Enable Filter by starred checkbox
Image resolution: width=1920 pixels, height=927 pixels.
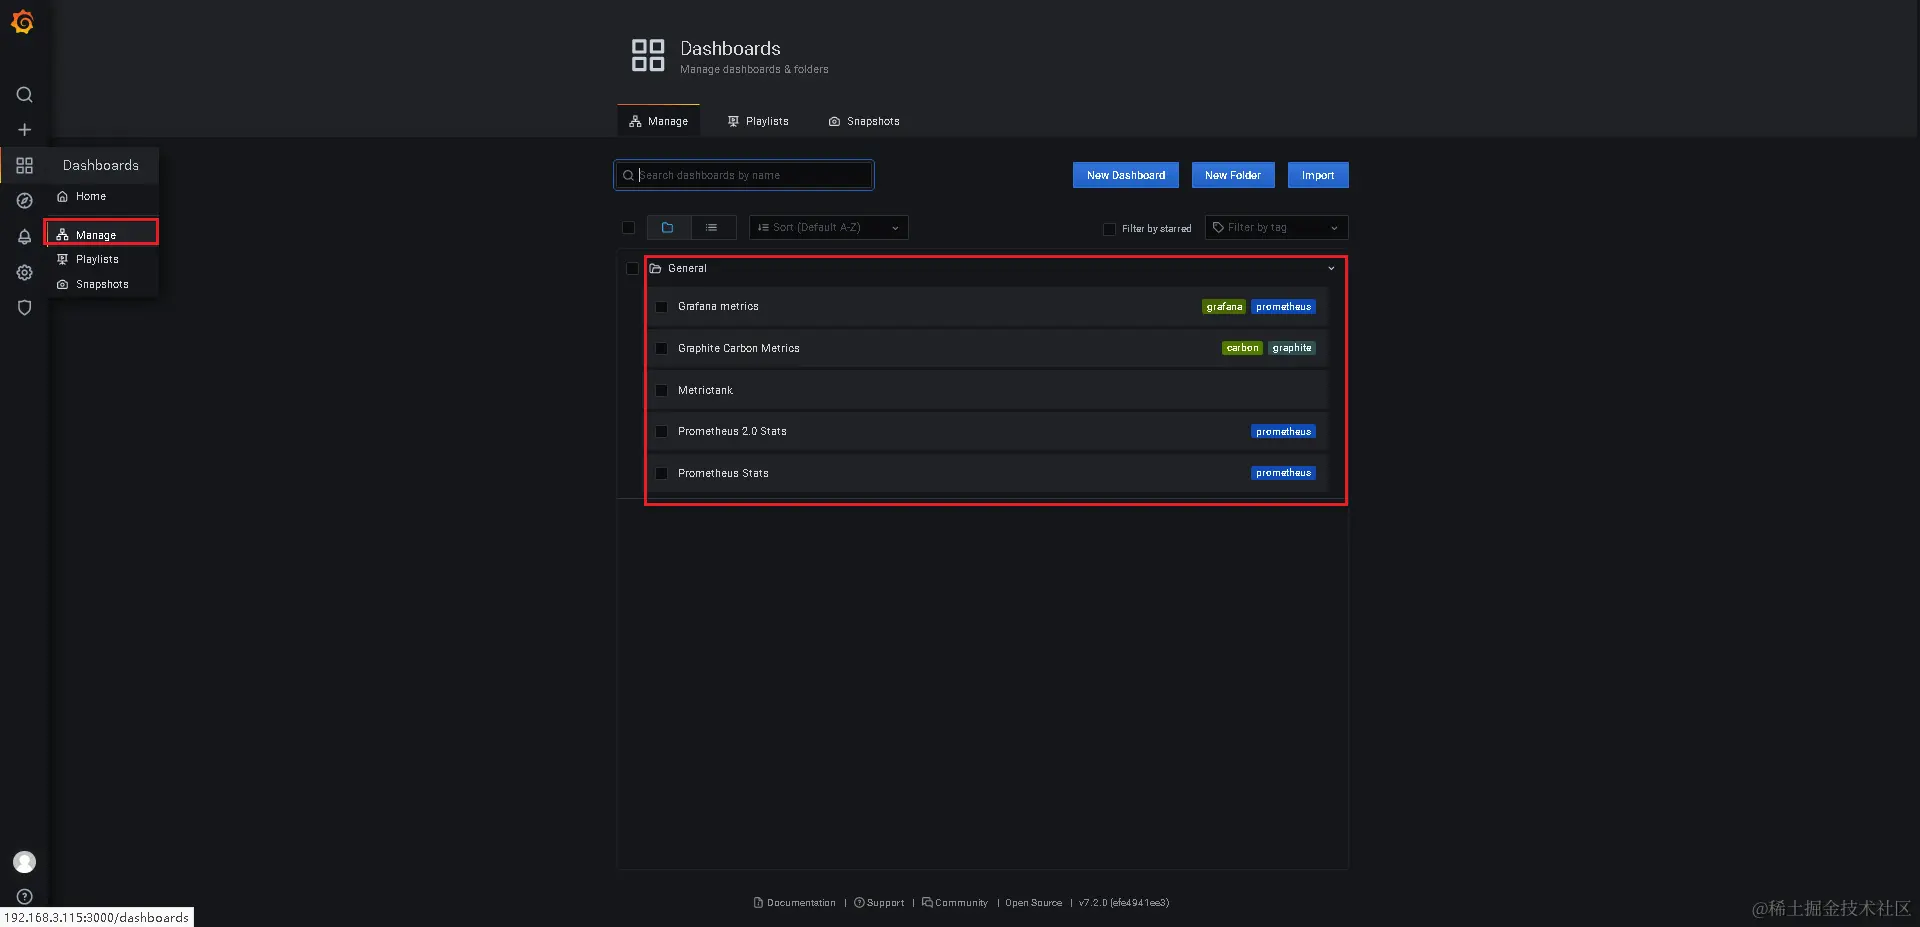pos(1109,229)
